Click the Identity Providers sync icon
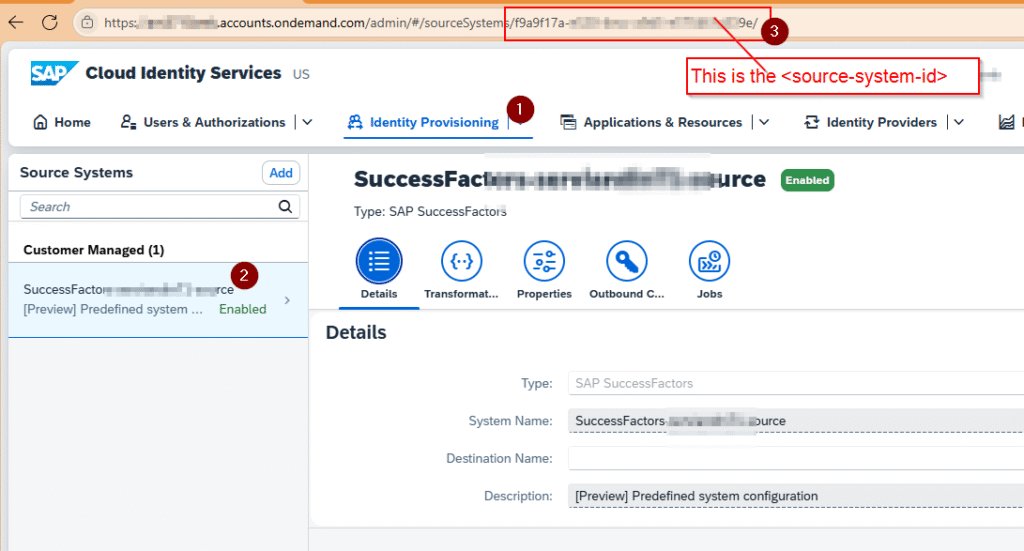1024x551 pixels. click(x=812, y=122)
